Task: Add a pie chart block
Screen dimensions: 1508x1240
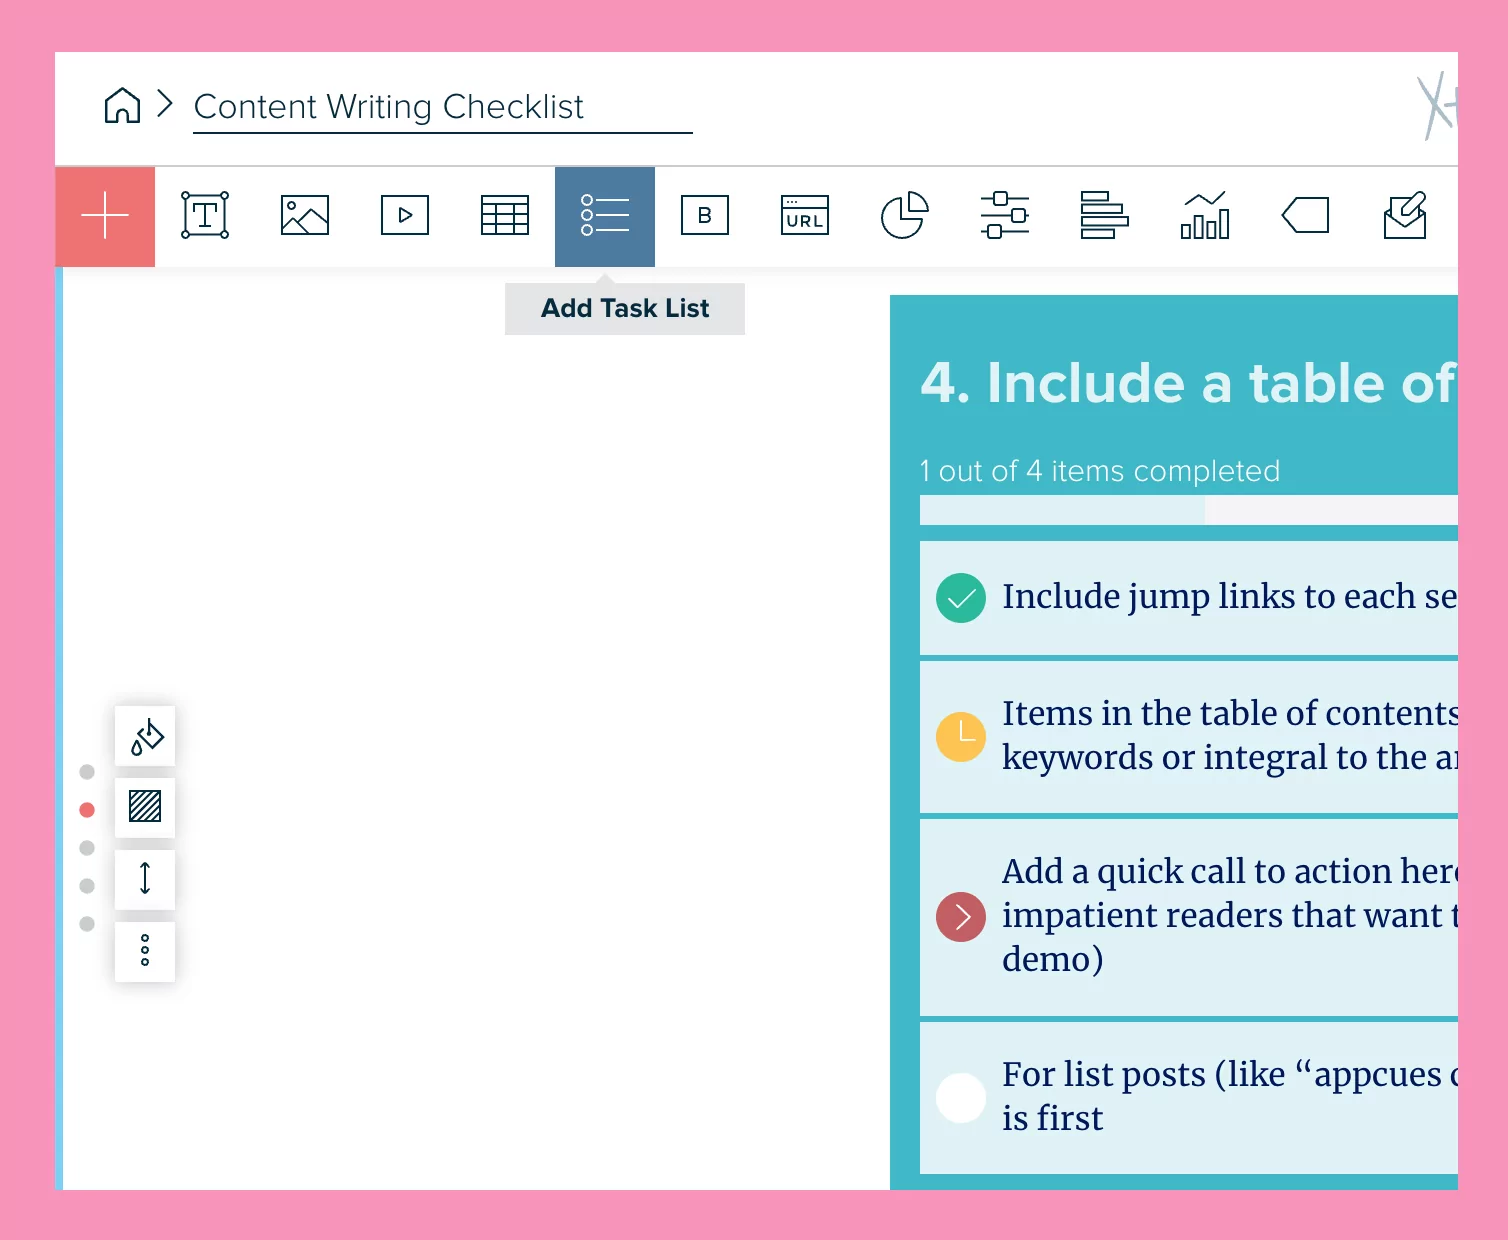Action: (905, 216)
